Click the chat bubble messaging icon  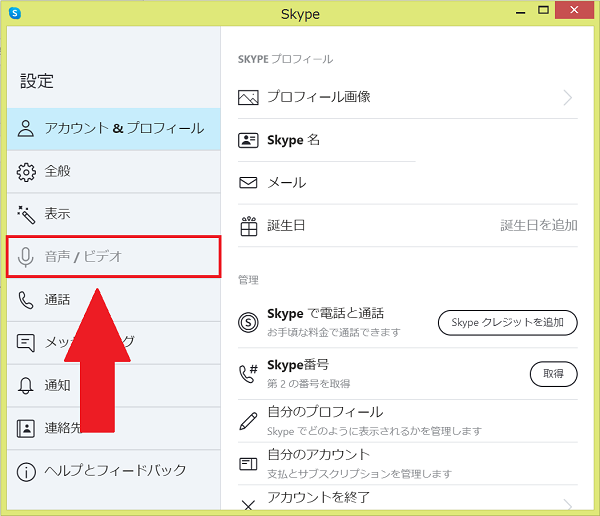pos(26,343)
